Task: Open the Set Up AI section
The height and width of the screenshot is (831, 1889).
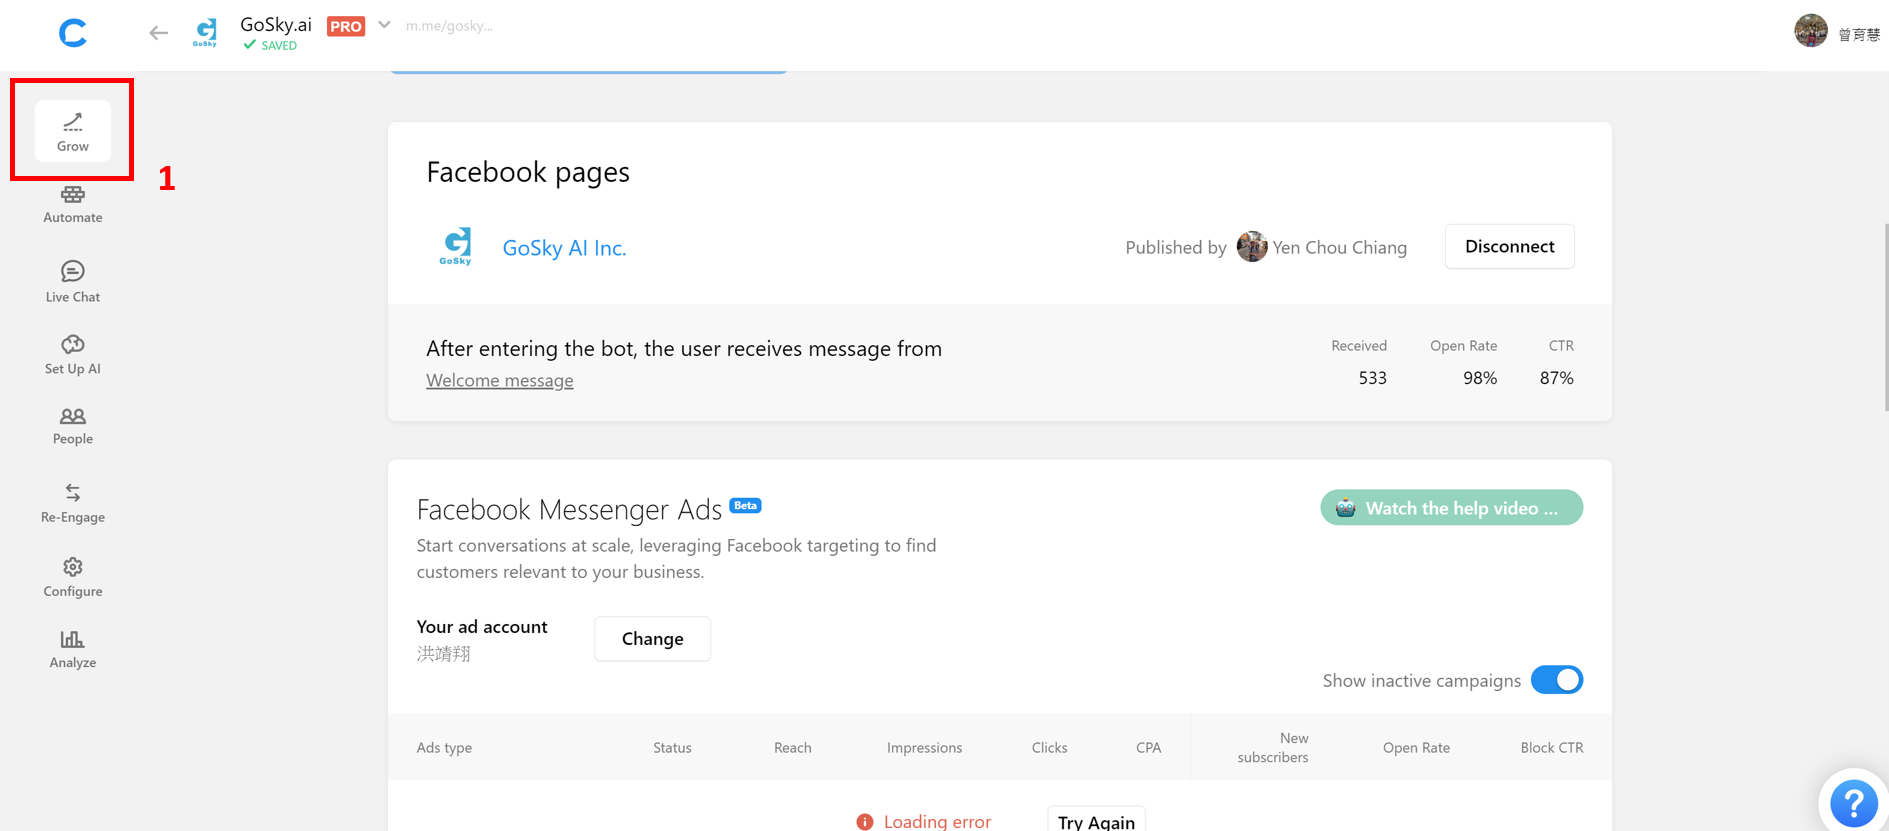Action: point(72,355)
